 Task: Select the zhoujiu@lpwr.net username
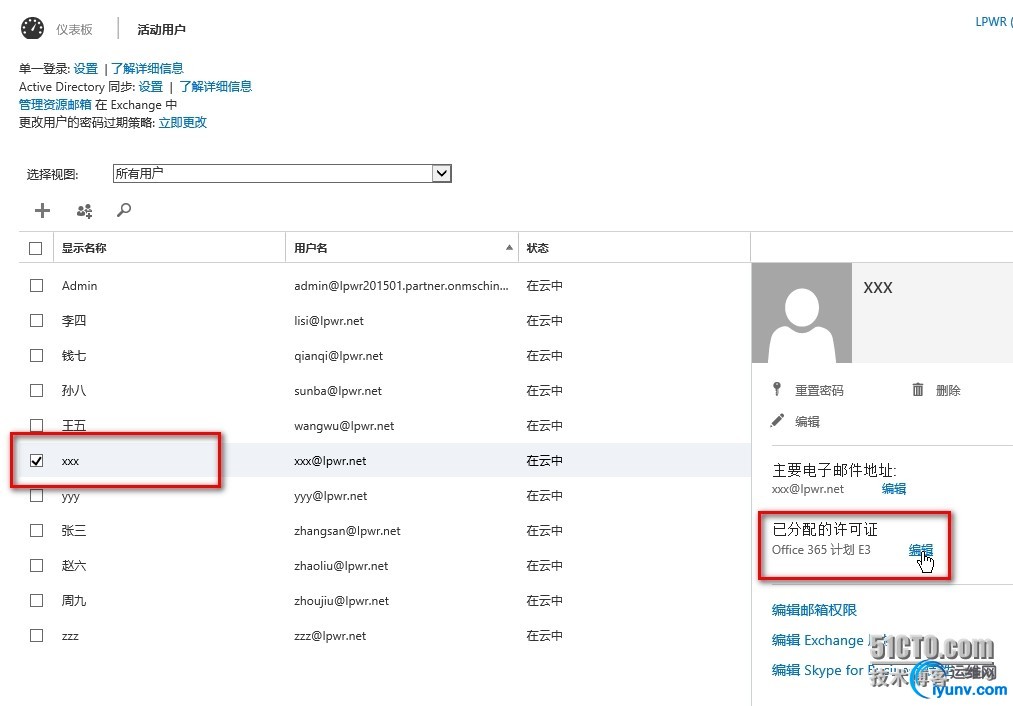point(342,601)
